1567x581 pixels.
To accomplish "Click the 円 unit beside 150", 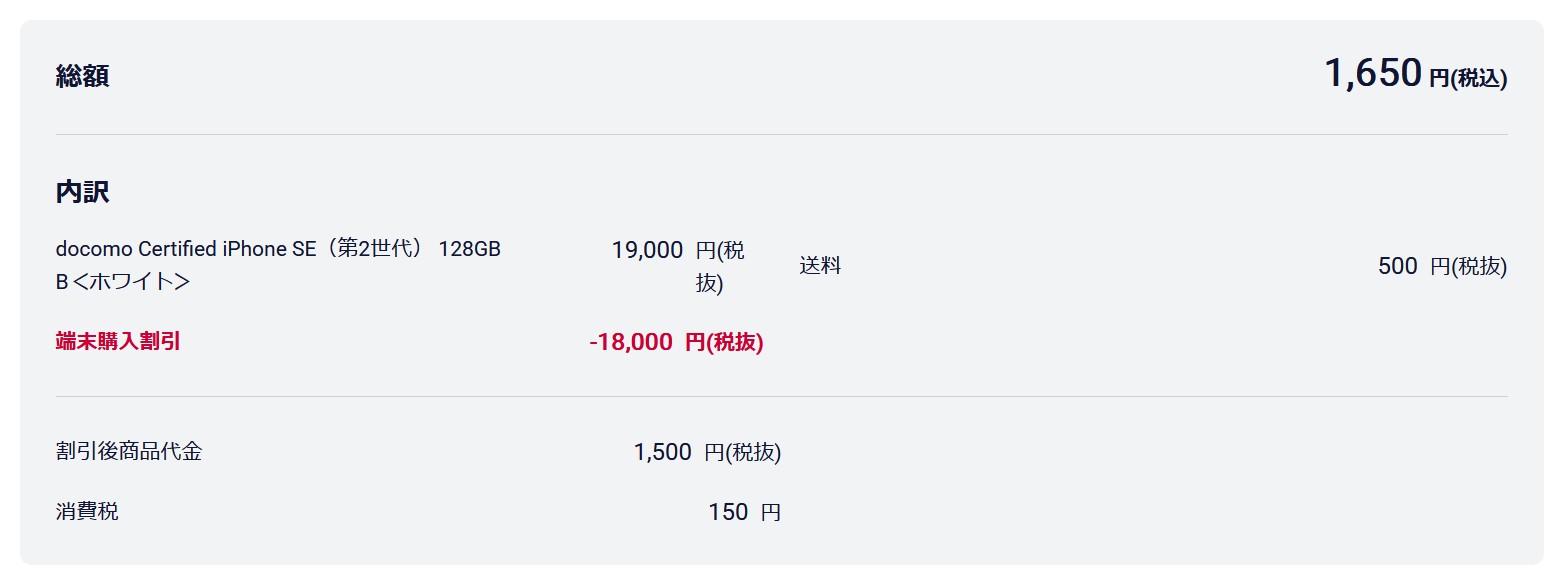I will pos(770,513).
